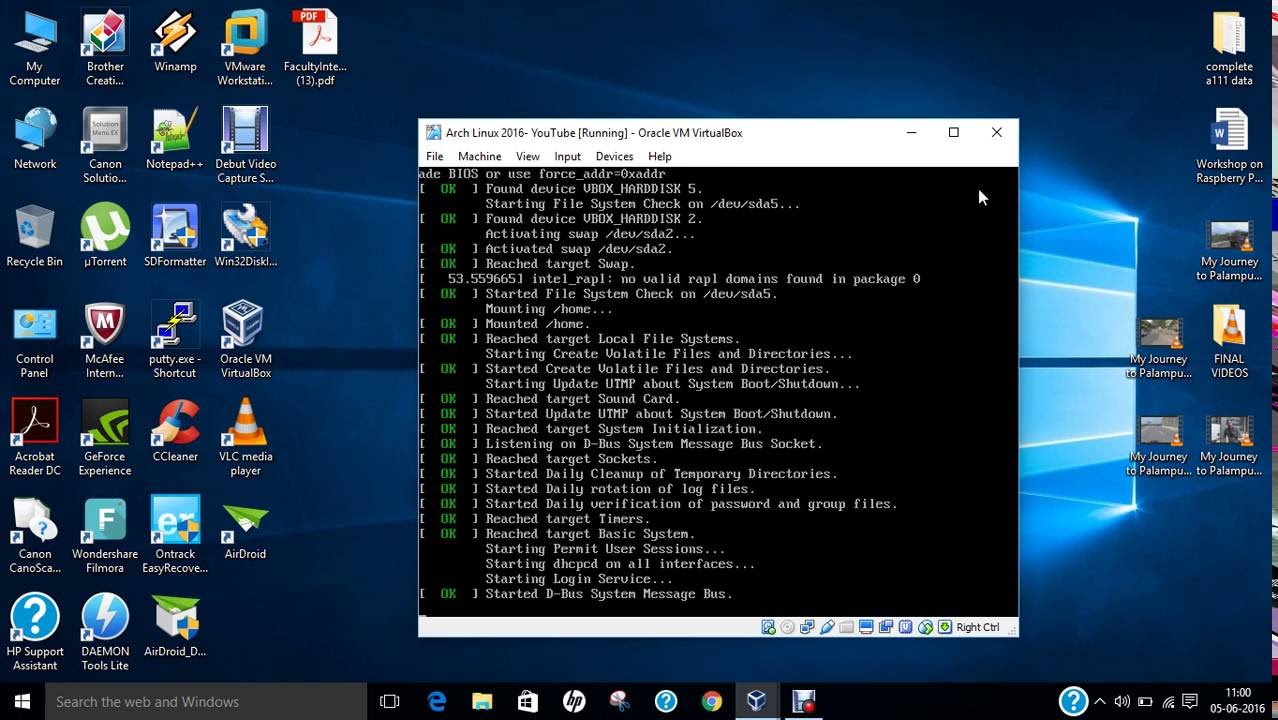
Task: Open the Machine menu in VirtualBox
Action: pyautogui.click(x=480, y=156)
